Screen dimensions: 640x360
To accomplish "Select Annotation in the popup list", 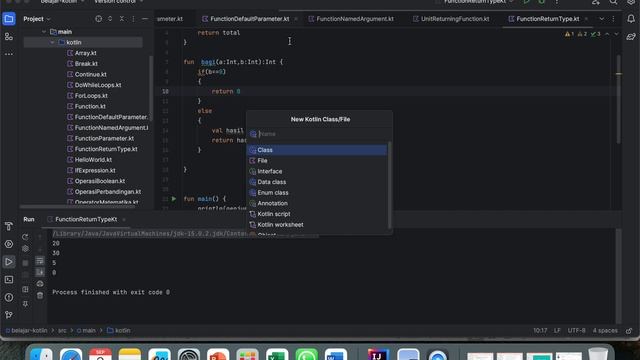I will [x=317, y=203].
